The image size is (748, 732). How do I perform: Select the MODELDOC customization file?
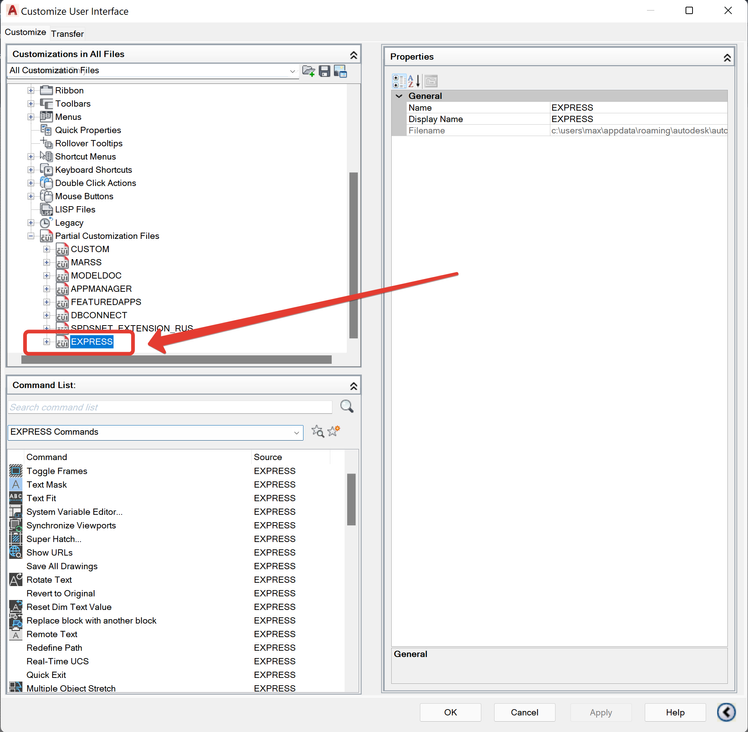96,275
